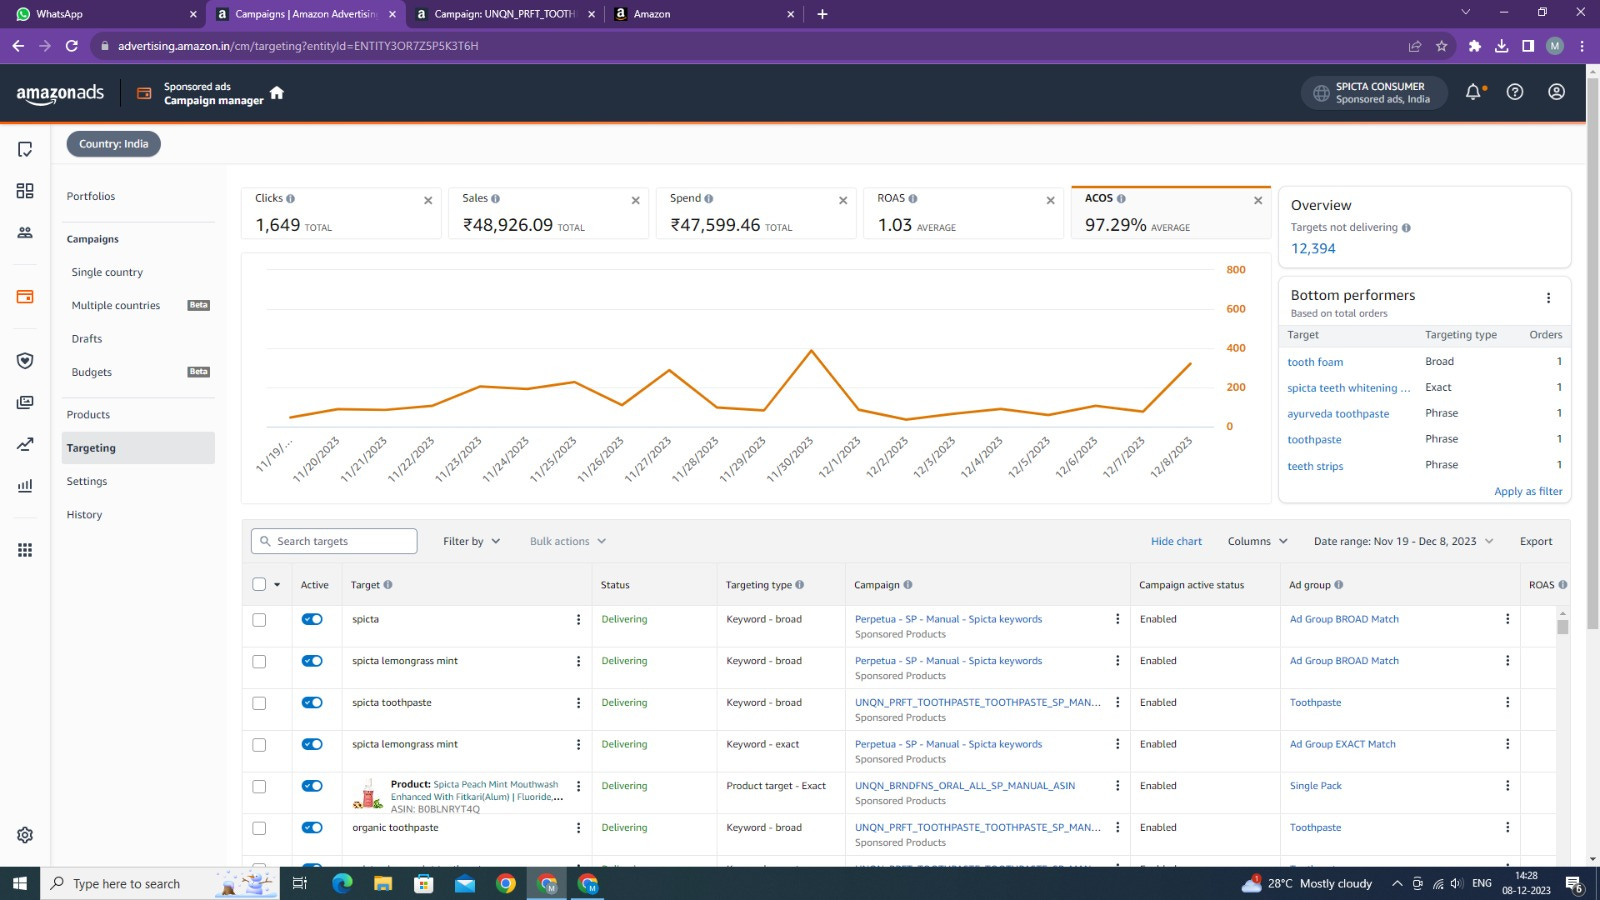Open File Explorer from taskbar

tap(383, 884)
